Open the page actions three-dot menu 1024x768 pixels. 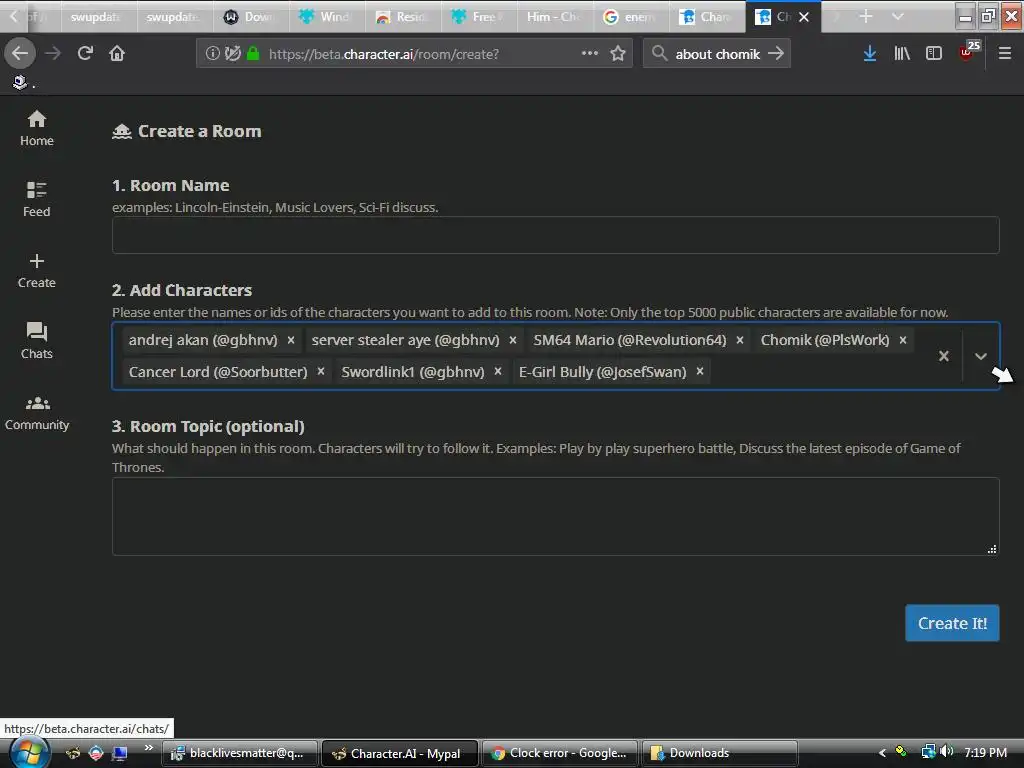click(590, 53)
